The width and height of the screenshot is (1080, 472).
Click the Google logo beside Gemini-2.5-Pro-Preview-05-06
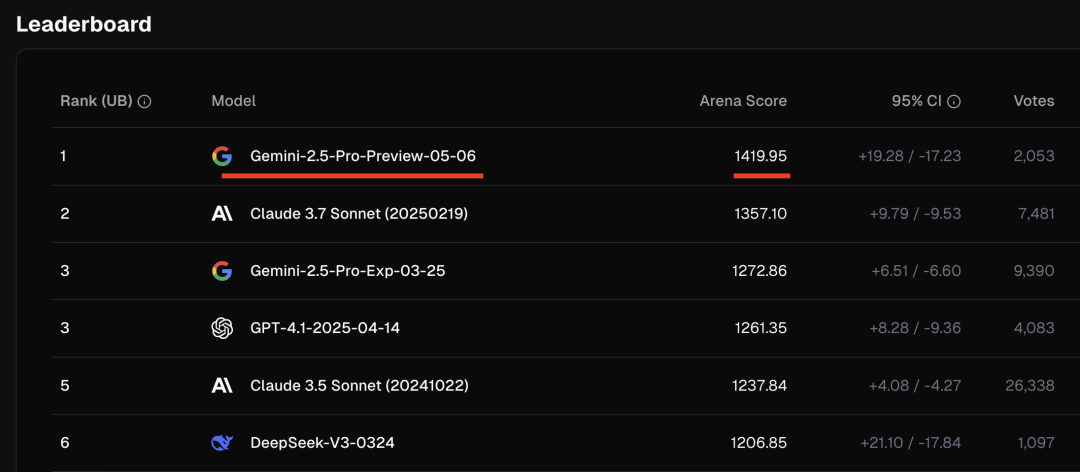(222, 156)
